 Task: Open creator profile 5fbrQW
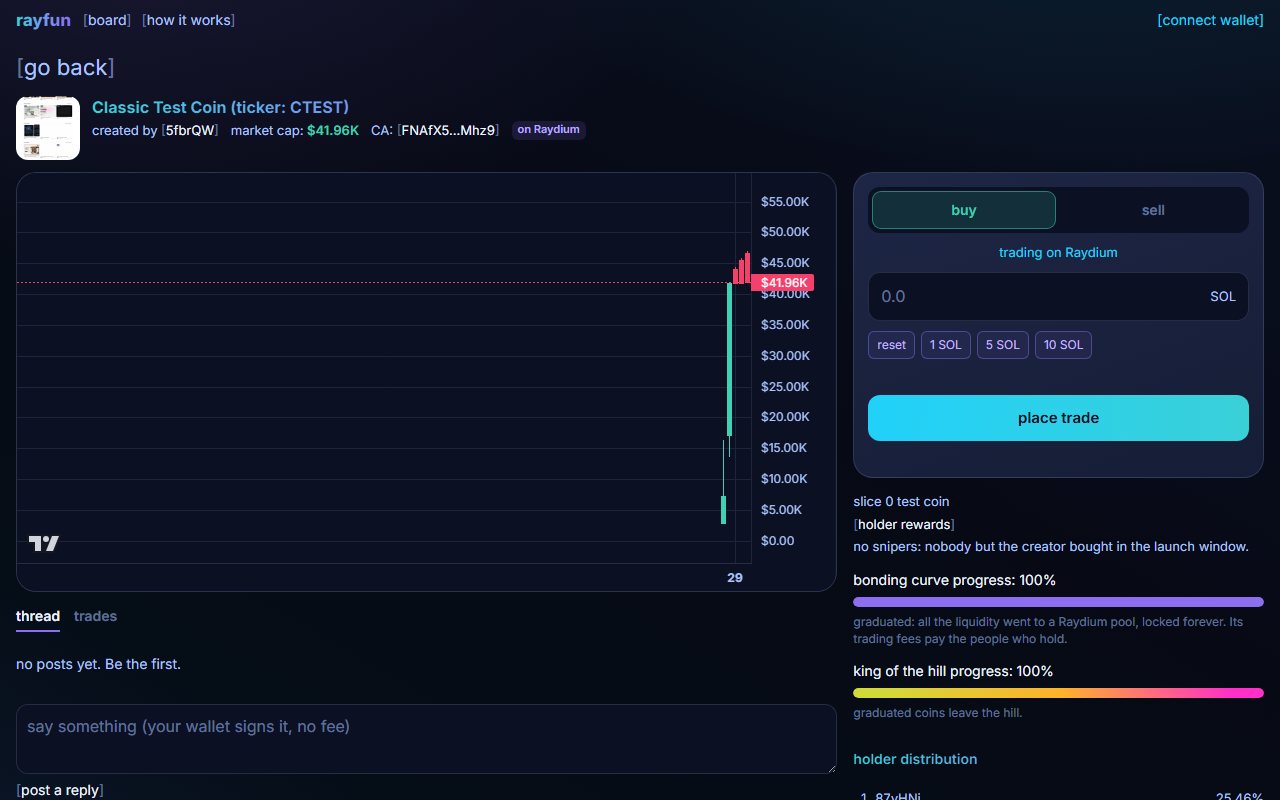(190, 130)
